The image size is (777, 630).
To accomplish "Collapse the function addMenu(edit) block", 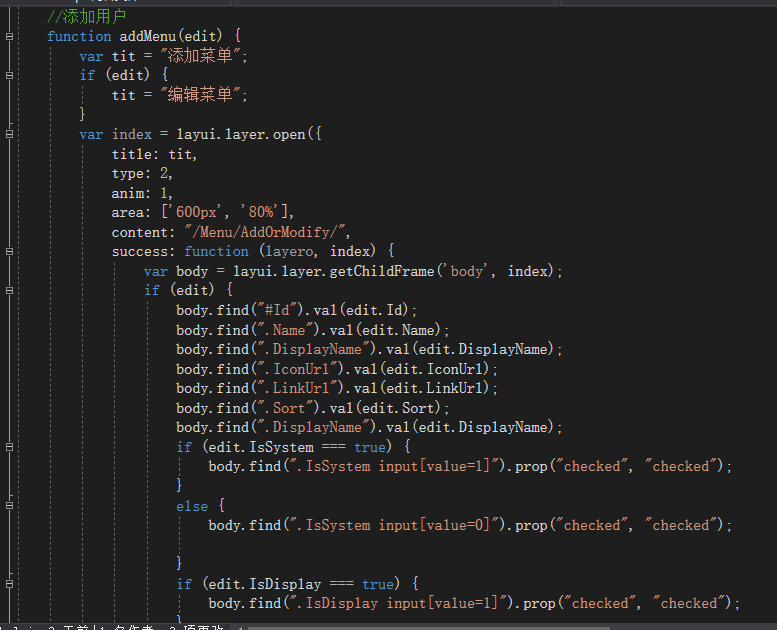I will pos(9,36).
